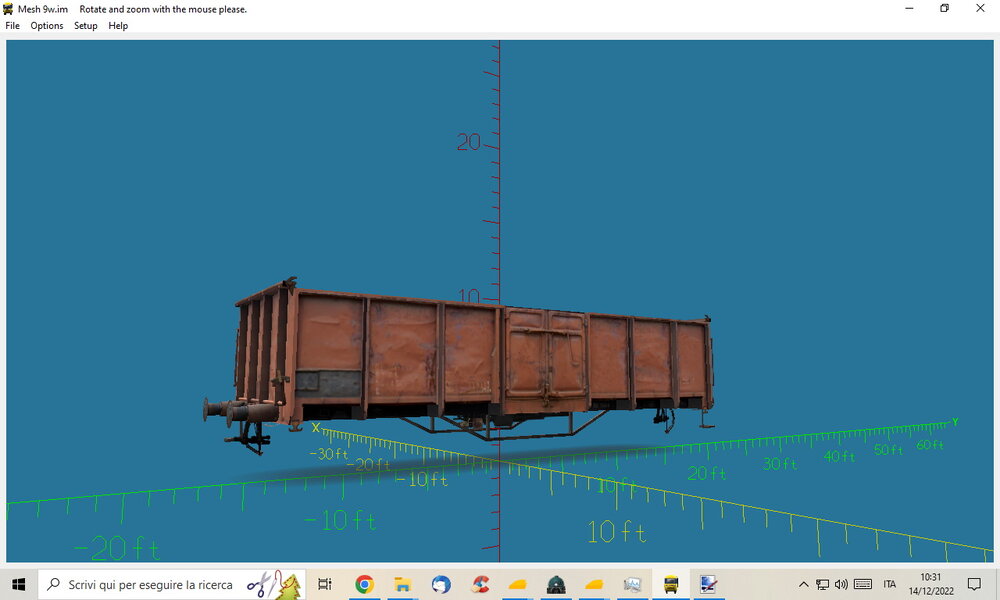Click the ITA language indicator

[890, 584]
